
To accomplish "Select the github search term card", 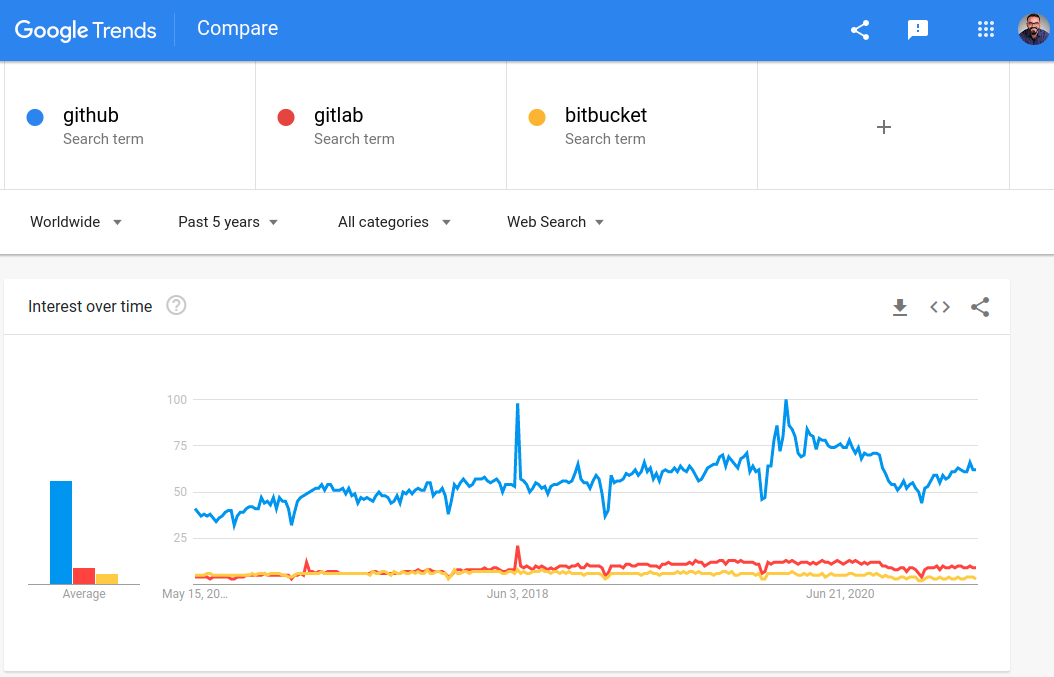I will point(130,126).
